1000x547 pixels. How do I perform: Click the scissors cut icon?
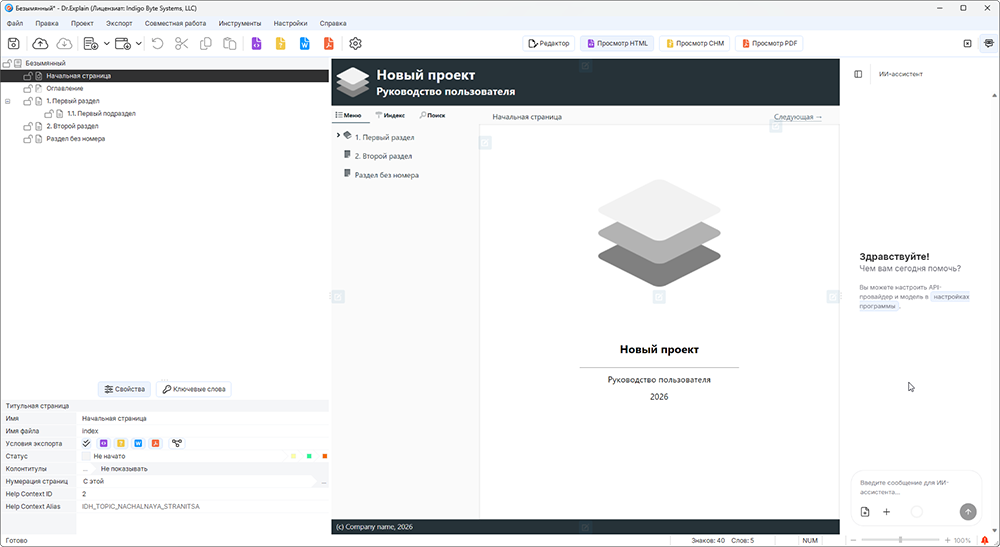182,43
